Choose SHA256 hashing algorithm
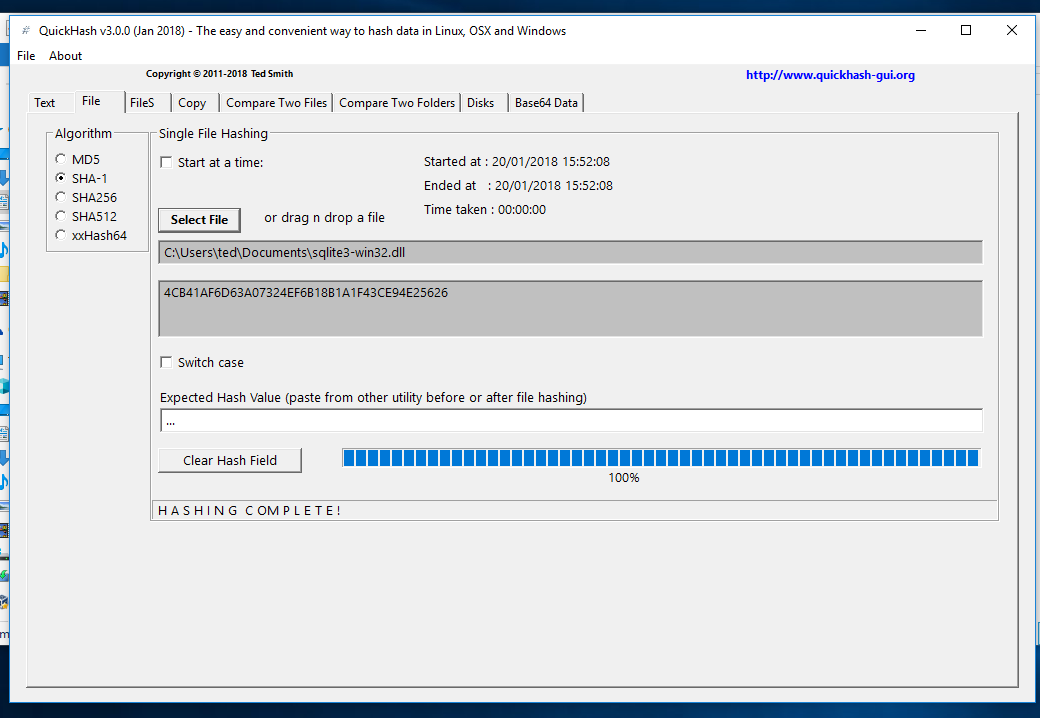Viewport: 1040px width, 718px height. coord(61,197)
